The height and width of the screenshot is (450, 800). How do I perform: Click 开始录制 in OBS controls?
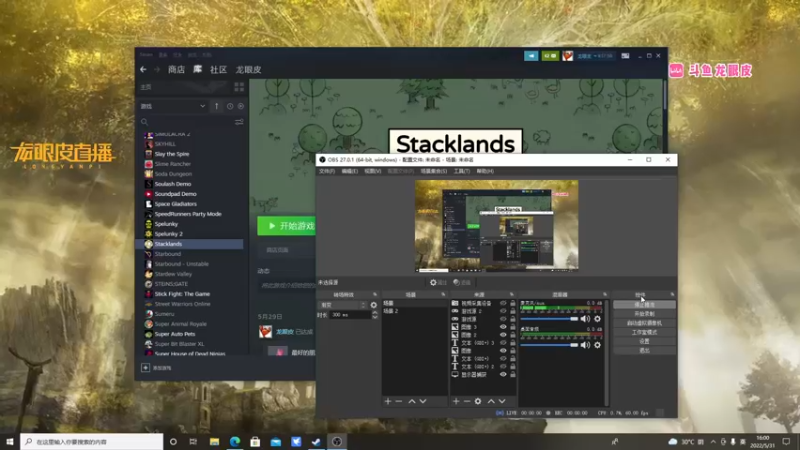pos(644,314)
